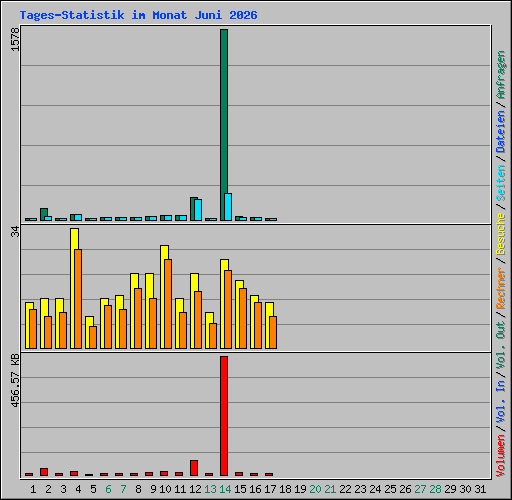This screenshot has width=512, height=500.
Task: Click the orange Rechner bar for day 17
Action: (273, 332)
